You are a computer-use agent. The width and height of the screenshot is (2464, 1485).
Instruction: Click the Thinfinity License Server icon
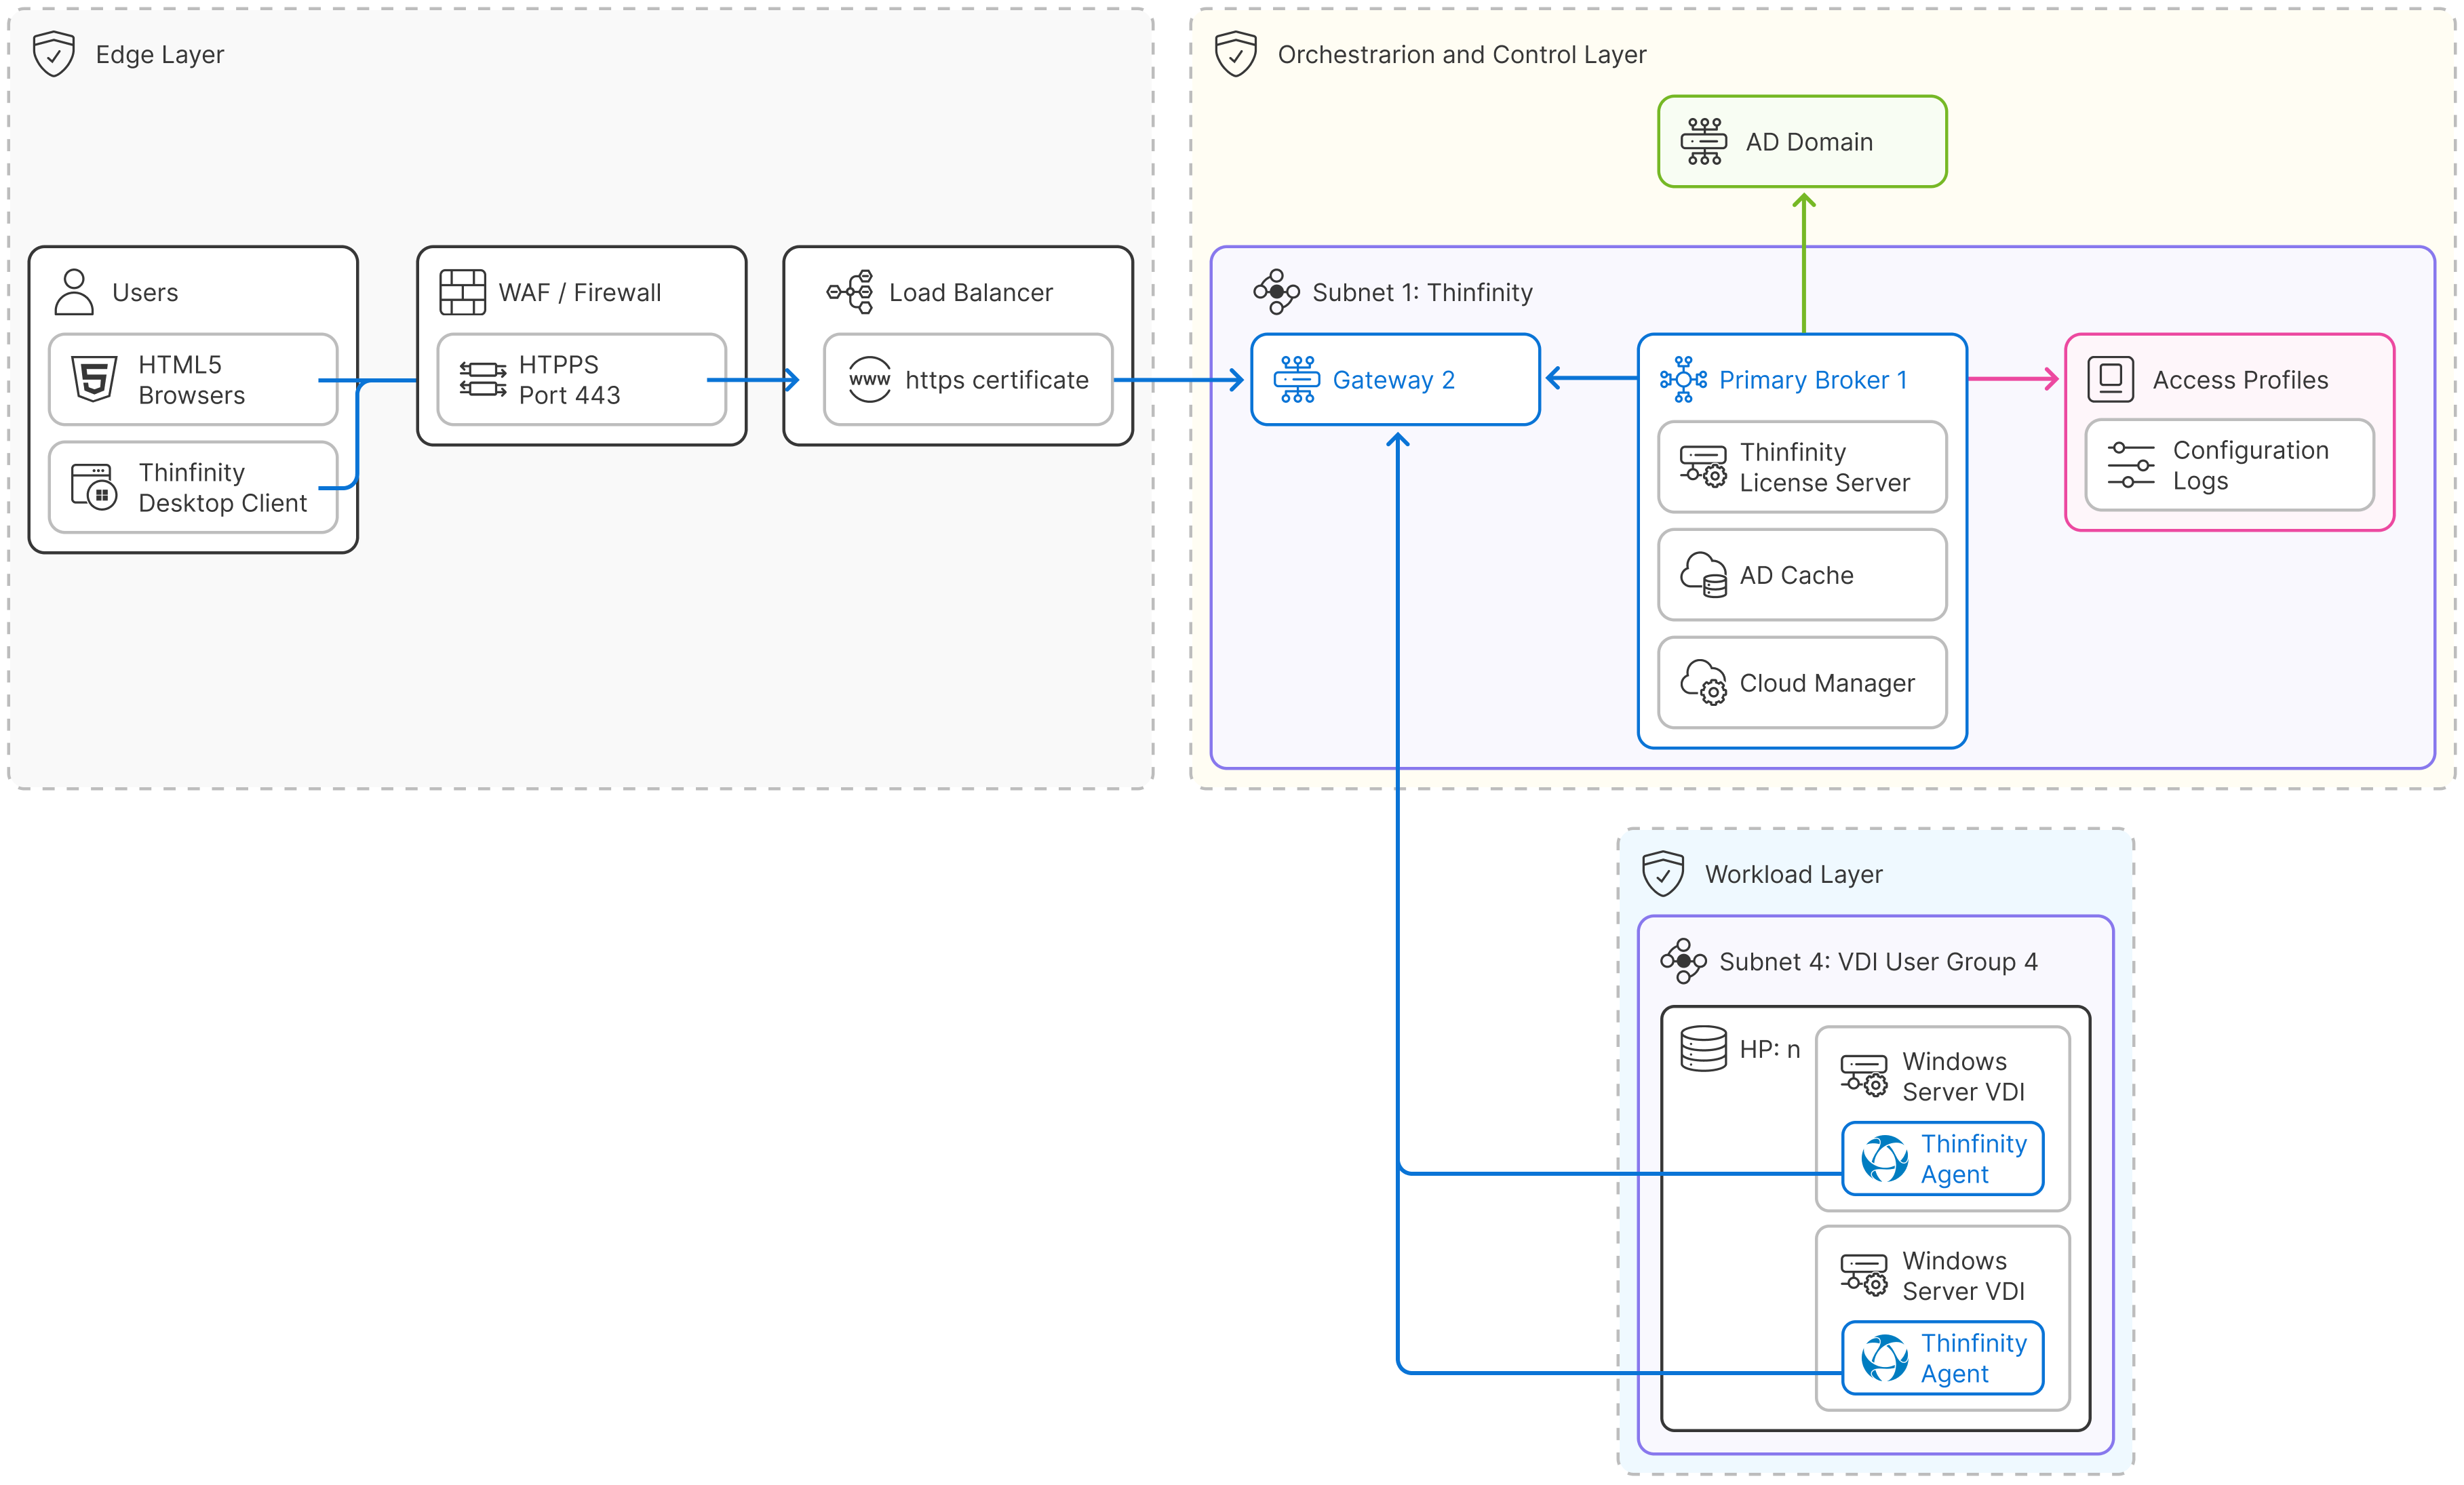[1703, 467]
